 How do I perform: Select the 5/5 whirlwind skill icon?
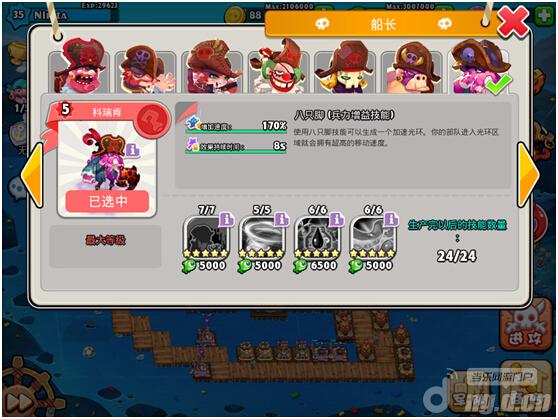(261, 238)
